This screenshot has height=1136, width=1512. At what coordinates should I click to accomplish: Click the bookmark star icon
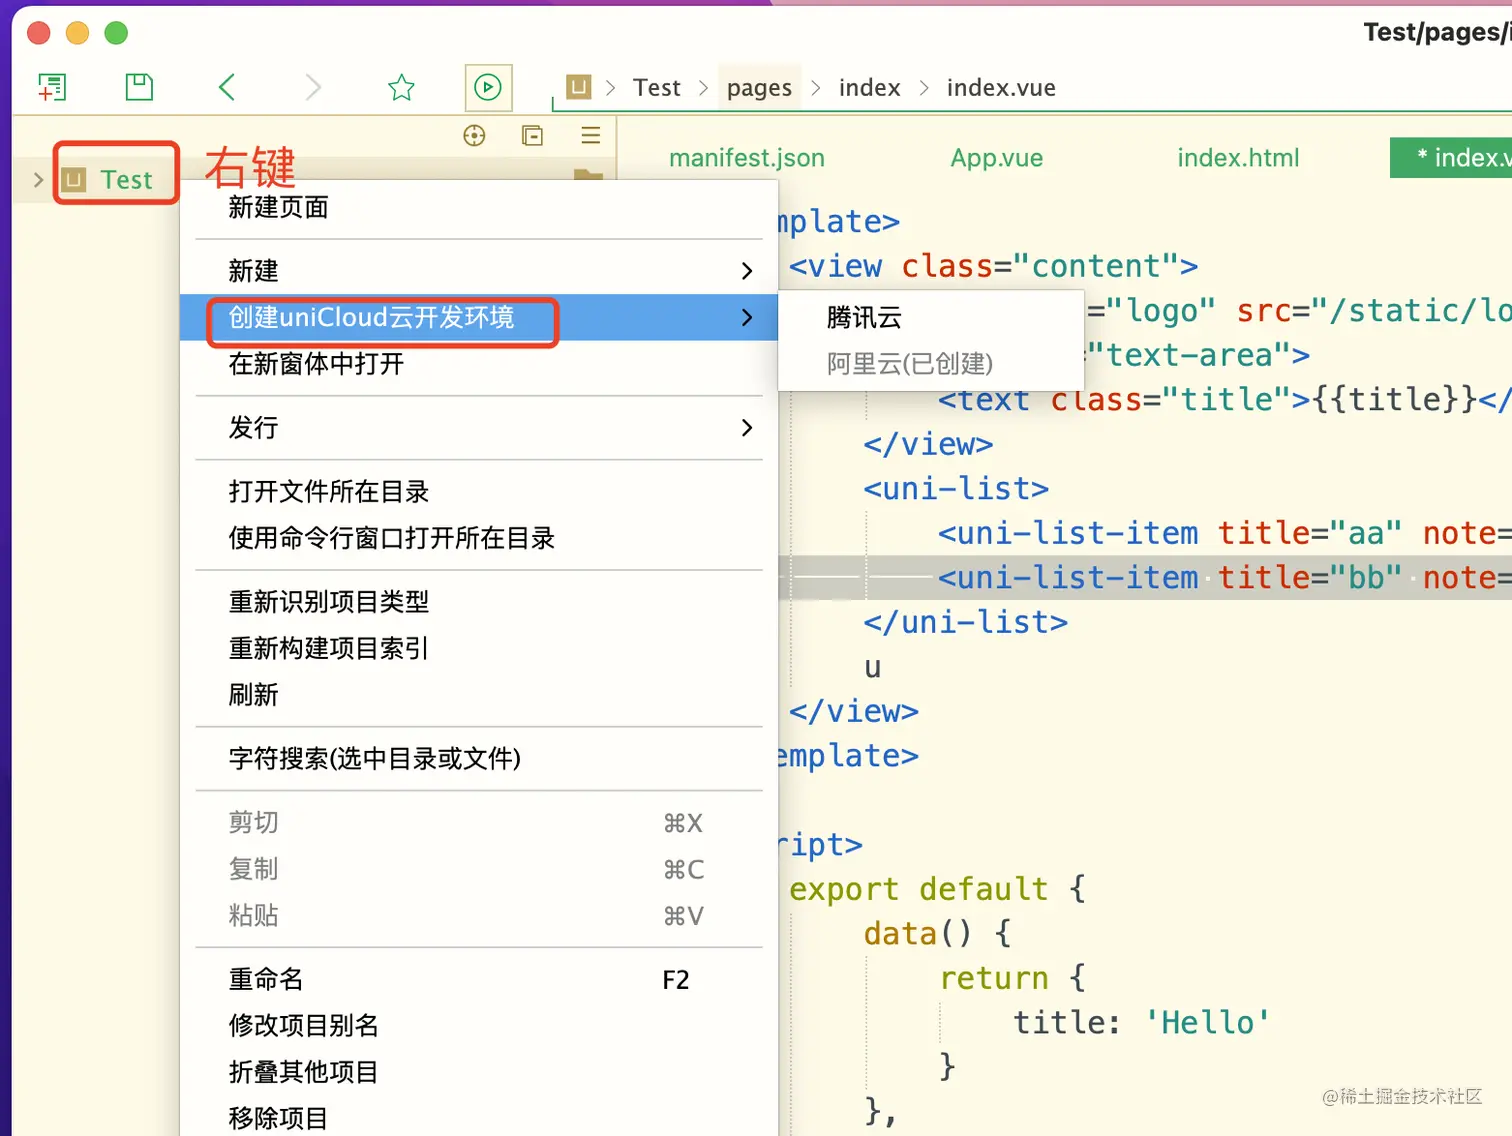tap(401, 87)
